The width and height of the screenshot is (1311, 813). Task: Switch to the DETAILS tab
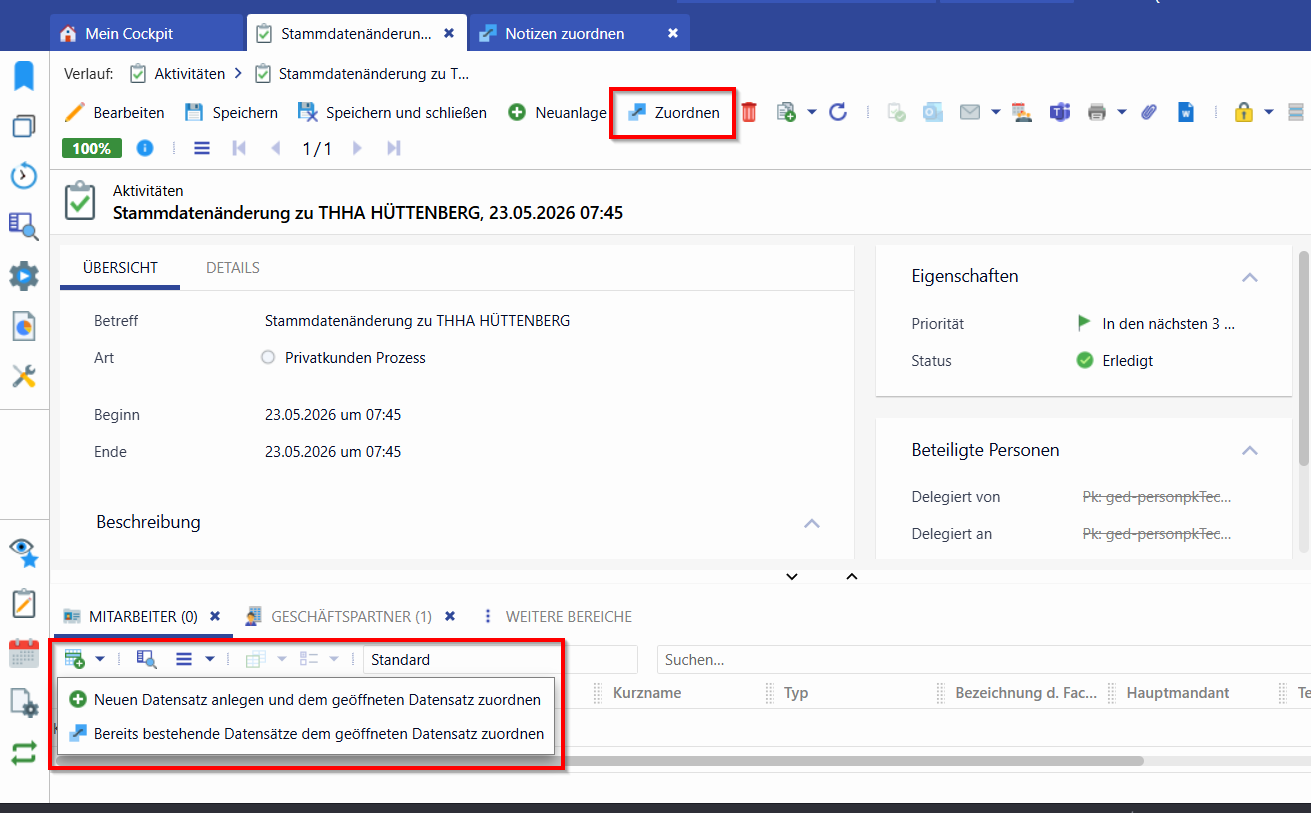click(233, 268)
